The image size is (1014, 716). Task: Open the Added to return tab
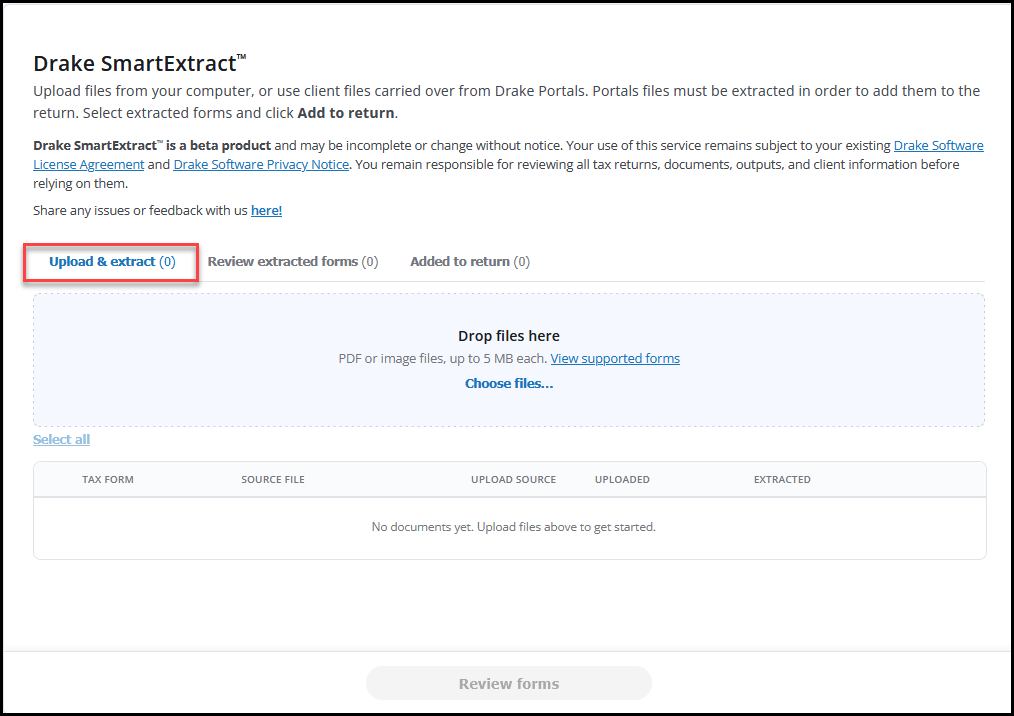469,262
